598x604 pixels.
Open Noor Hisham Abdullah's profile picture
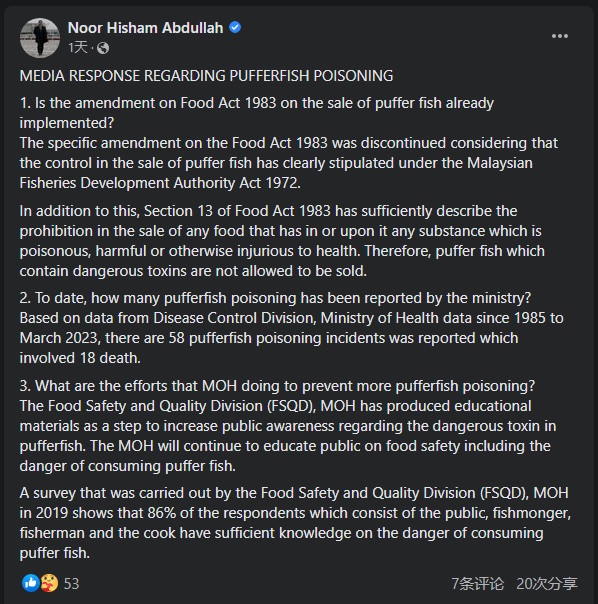coord(40,38)
